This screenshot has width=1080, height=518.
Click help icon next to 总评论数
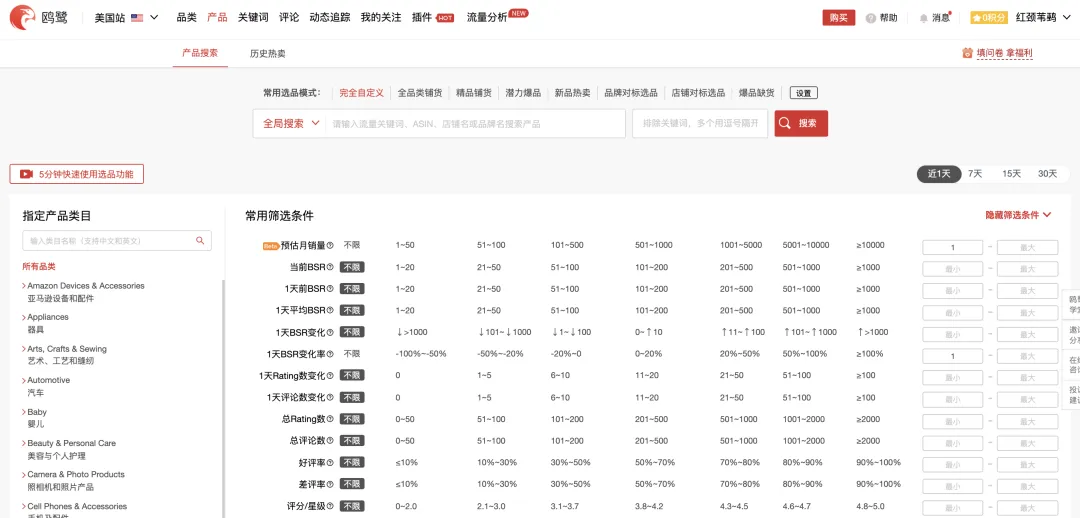tap(330, 441)
